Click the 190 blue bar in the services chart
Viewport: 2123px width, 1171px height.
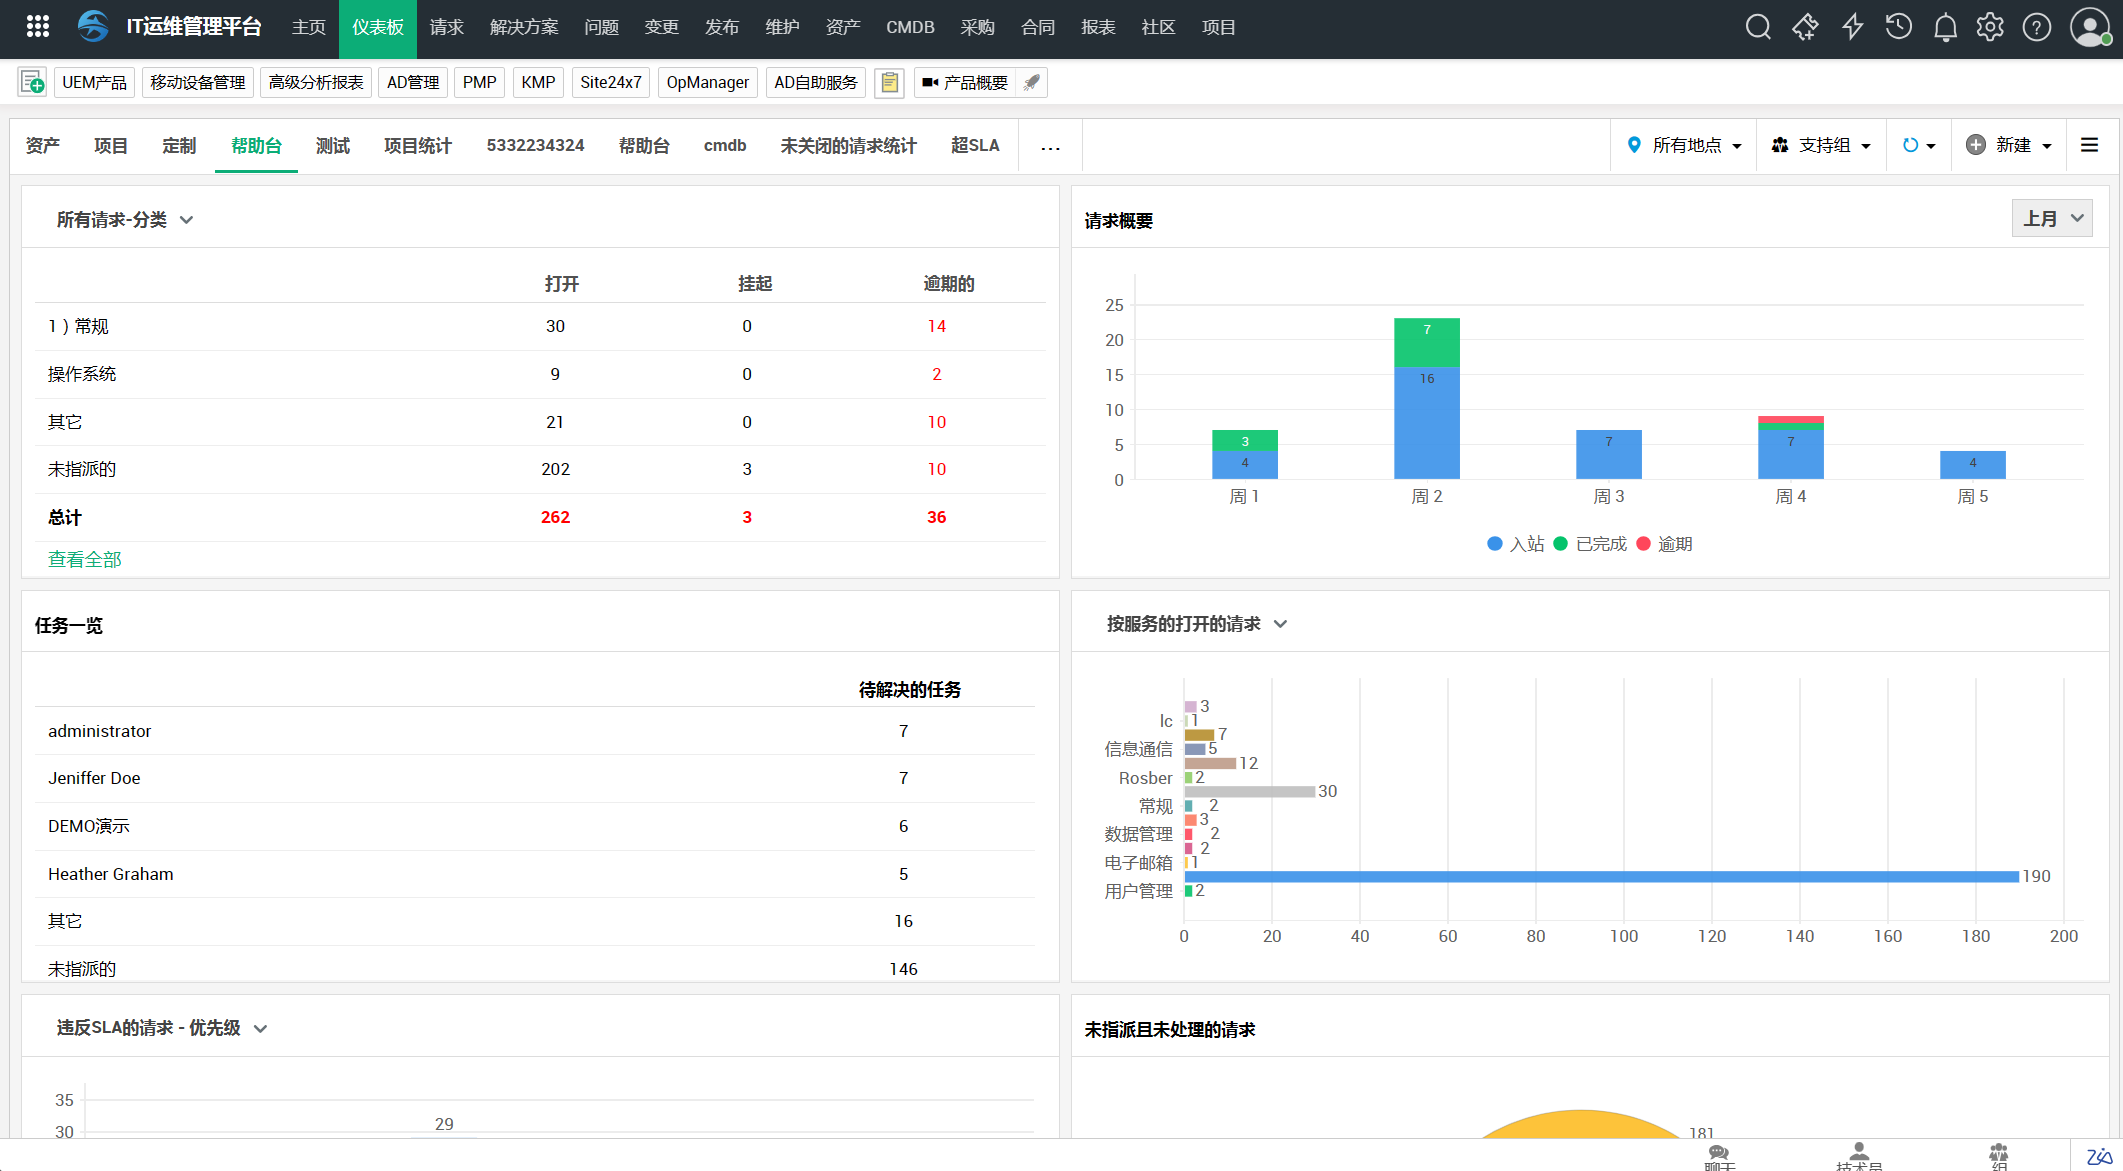tap(1600, 876)
